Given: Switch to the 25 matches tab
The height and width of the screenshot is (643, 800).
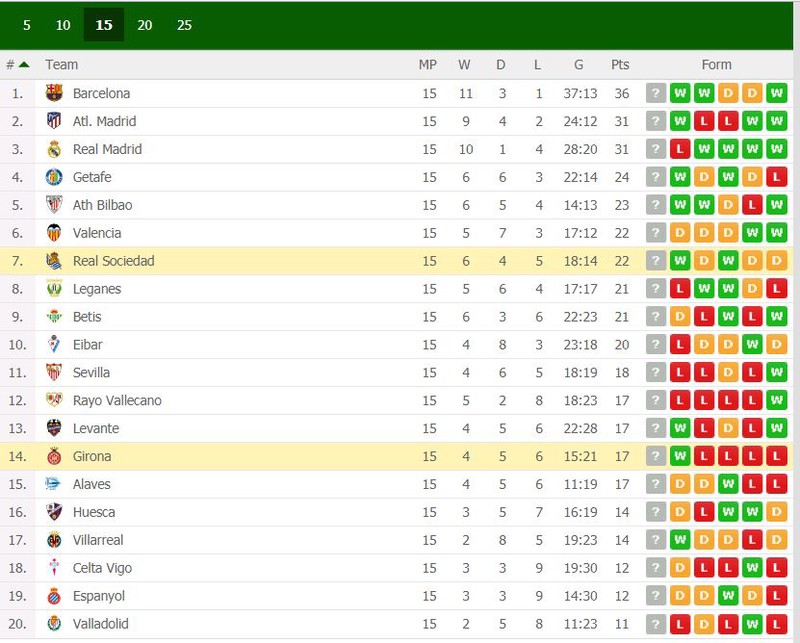Looking at the screenshot, I should tap(184, 25).
